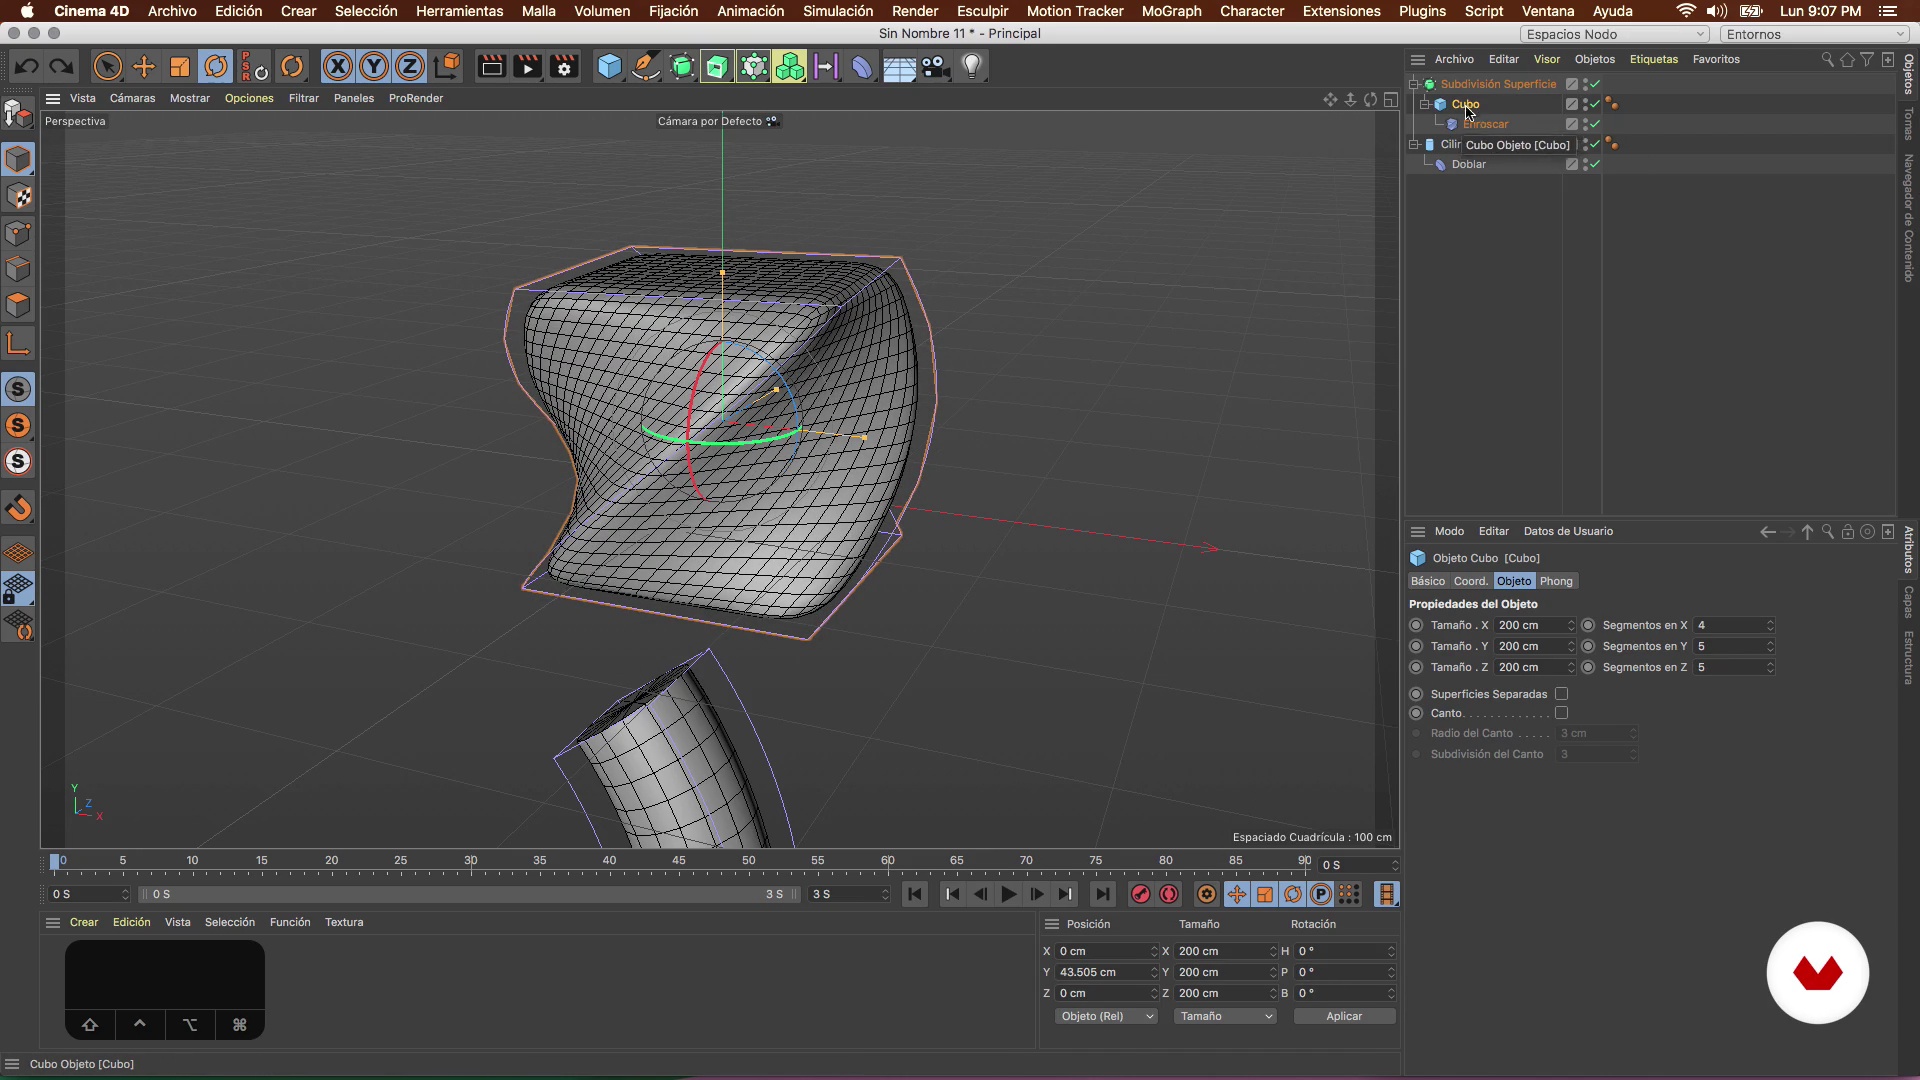Image resolution: width=1920 pixels, height=1080 pixels.
Task: Add a camera object
Action: point(935,67)
